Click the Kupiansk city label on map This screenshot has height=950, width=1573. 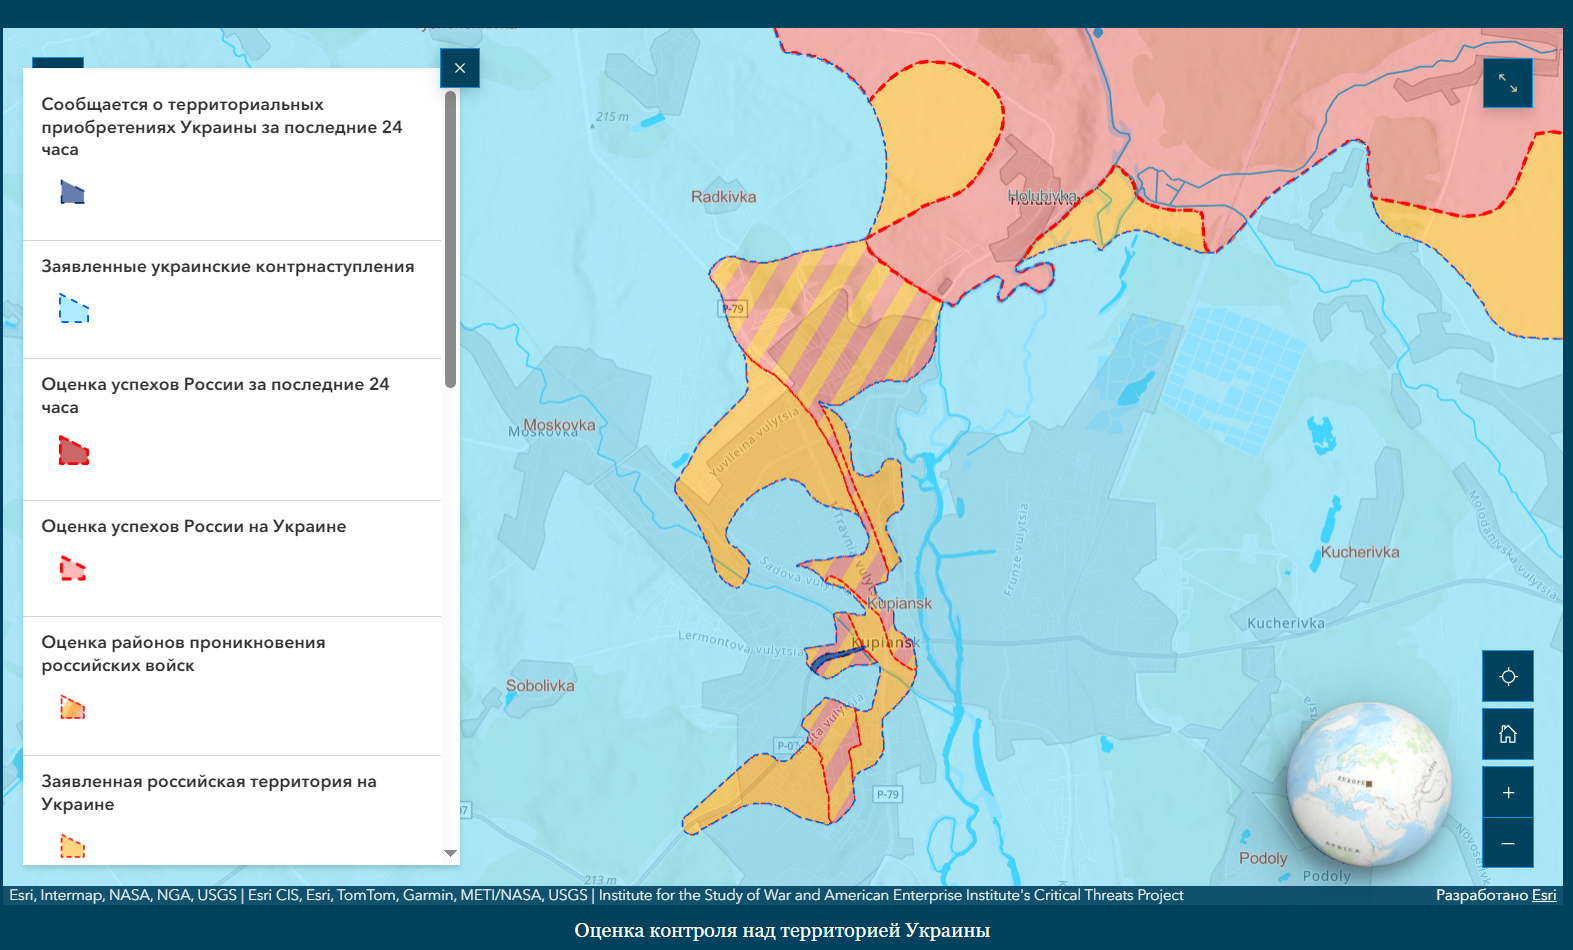899,603
